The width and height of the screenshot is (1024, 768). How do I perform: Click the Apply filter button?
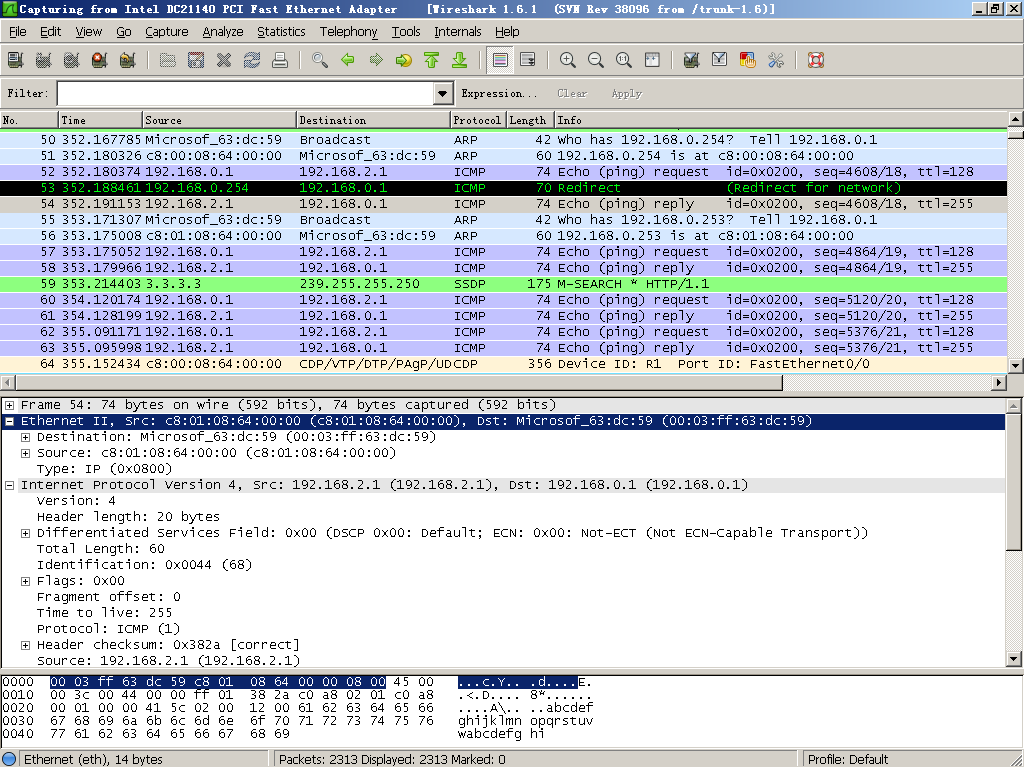[626, 93]
